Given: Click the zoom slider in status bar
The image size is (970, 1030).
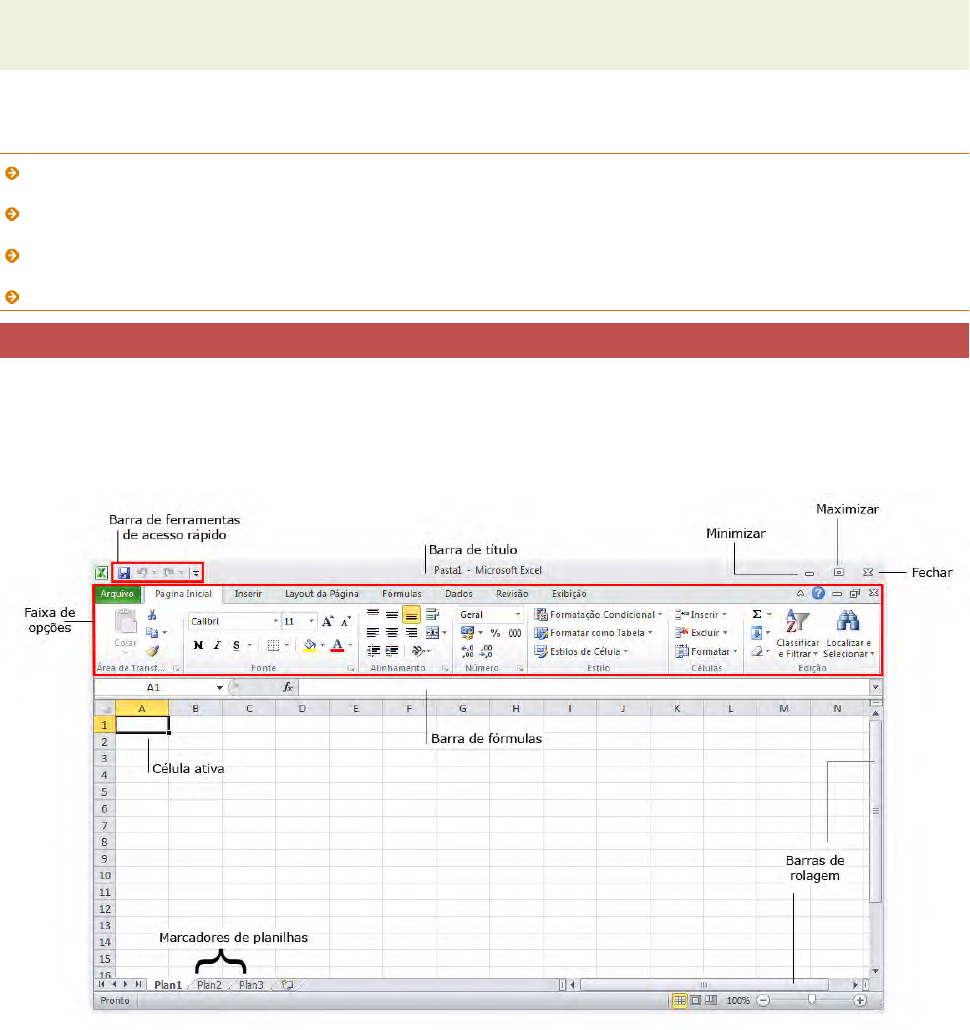Looking at the screenshot, I should click(812, 999).
